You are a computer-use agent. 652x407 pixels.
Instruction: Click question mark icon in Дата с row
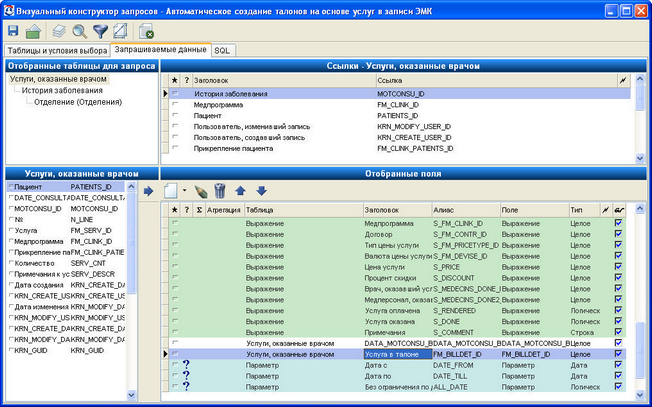186,365
